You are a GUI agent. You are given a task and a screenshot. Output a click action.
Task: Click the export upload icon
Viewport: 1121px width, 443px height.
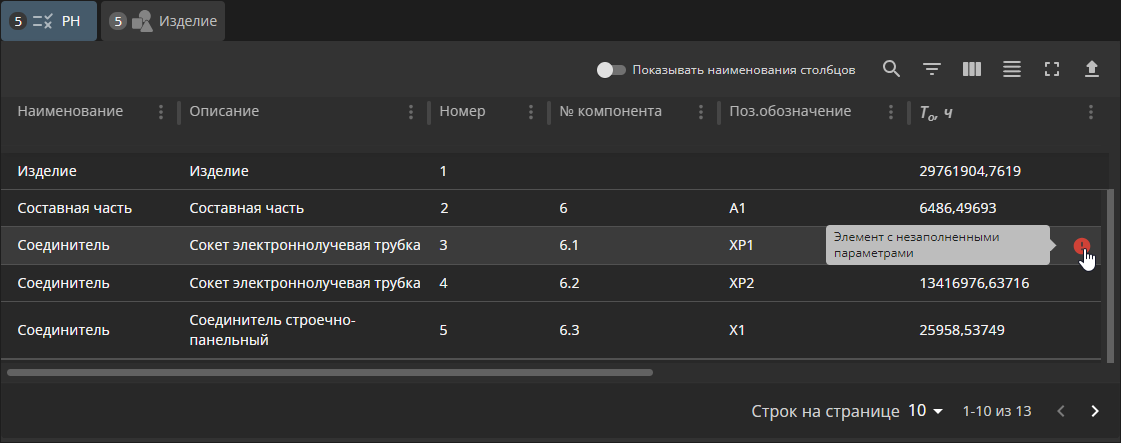point(1092,69)
